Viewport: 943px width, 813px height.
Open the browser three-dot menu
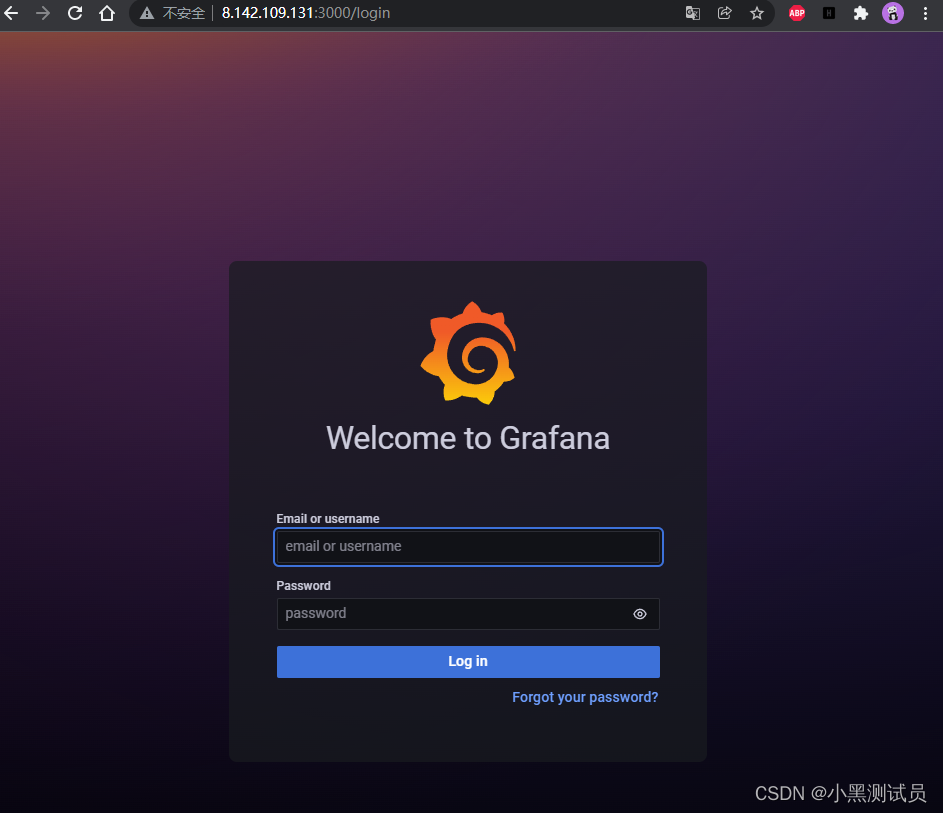[925, 13]
